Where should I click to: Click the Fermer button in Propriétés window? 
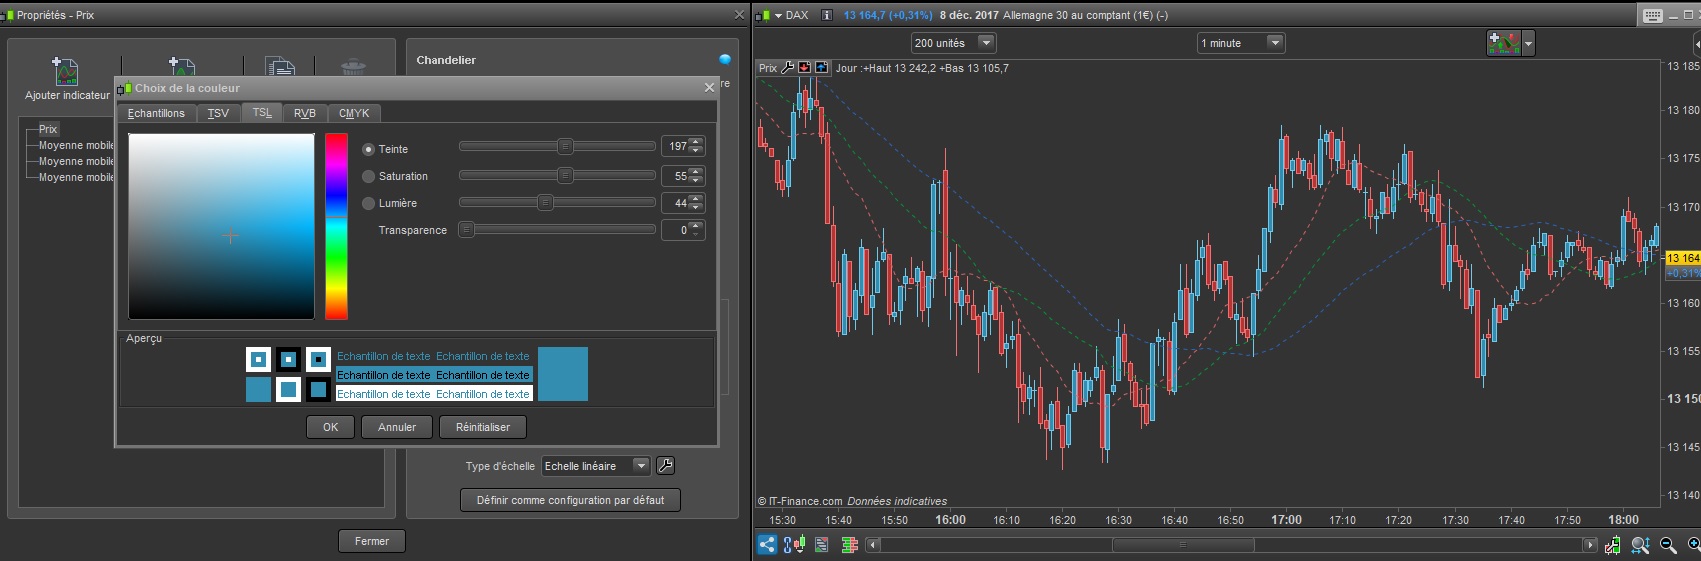tap(372, 541)
